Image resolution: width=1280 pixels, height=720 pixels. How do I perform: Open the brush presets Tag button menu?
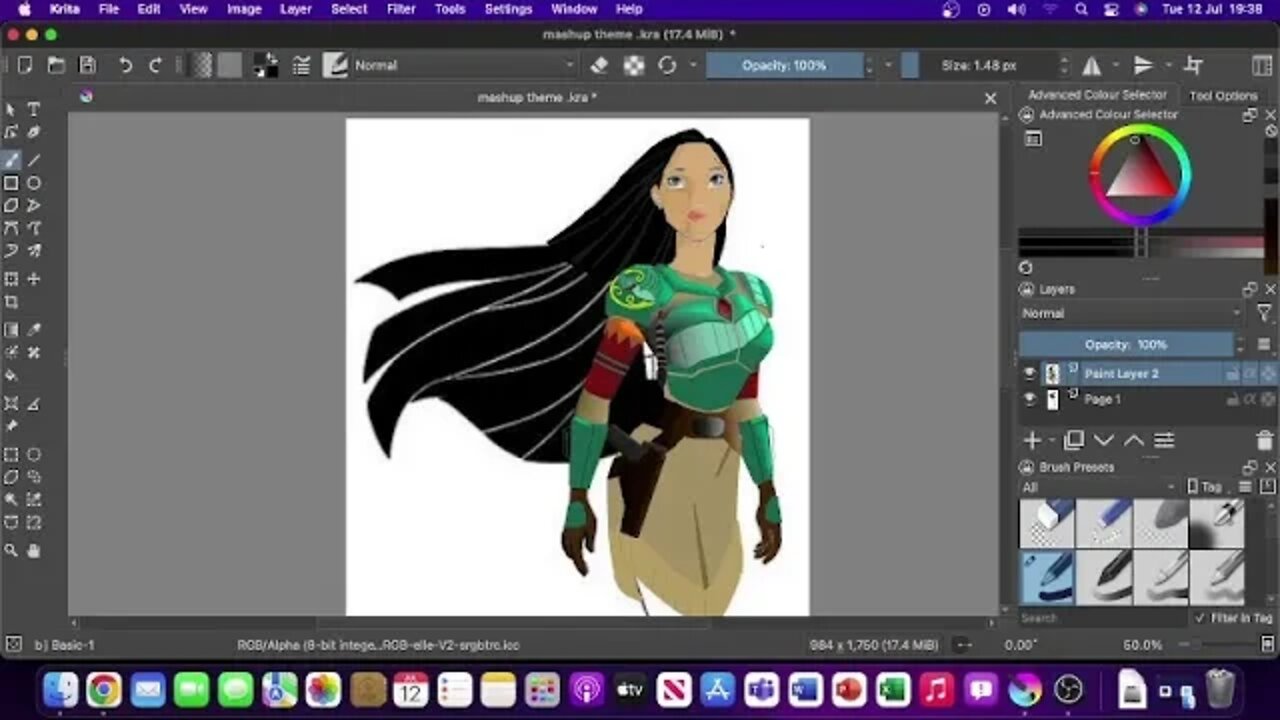point(1206,487)
